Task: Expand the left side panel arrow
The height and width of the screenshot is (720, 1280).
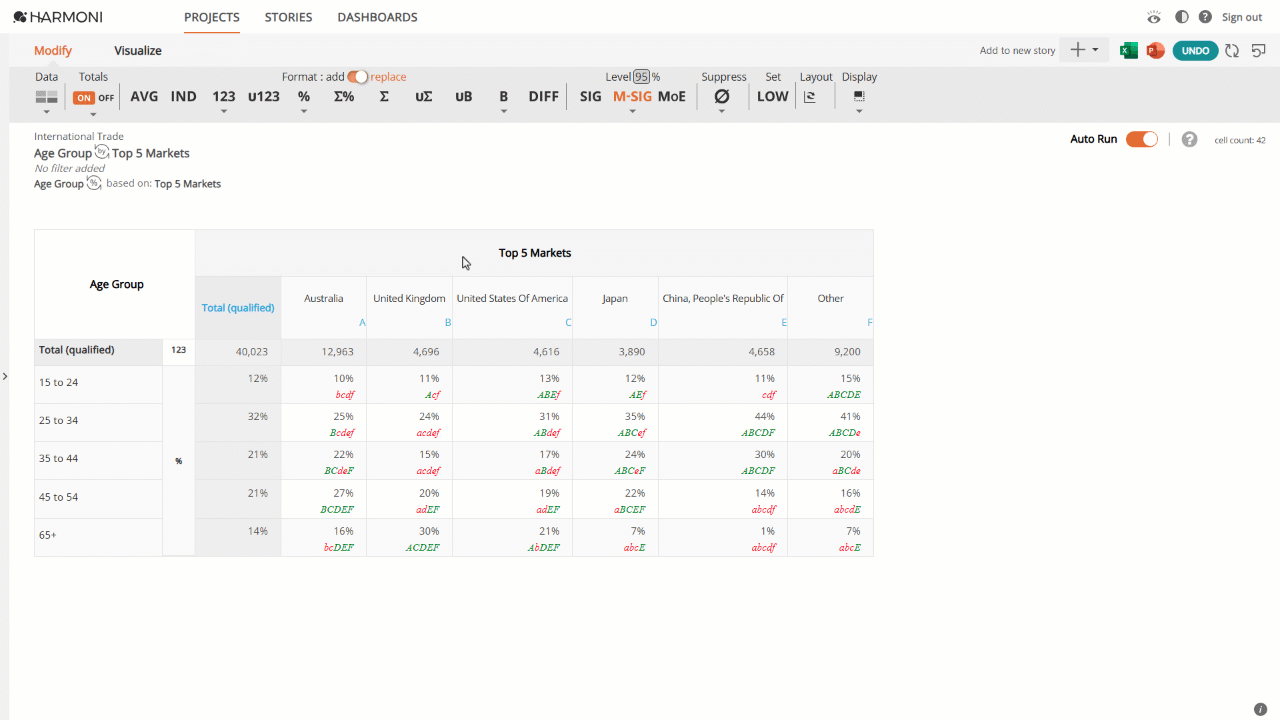Action: (4, 376)
